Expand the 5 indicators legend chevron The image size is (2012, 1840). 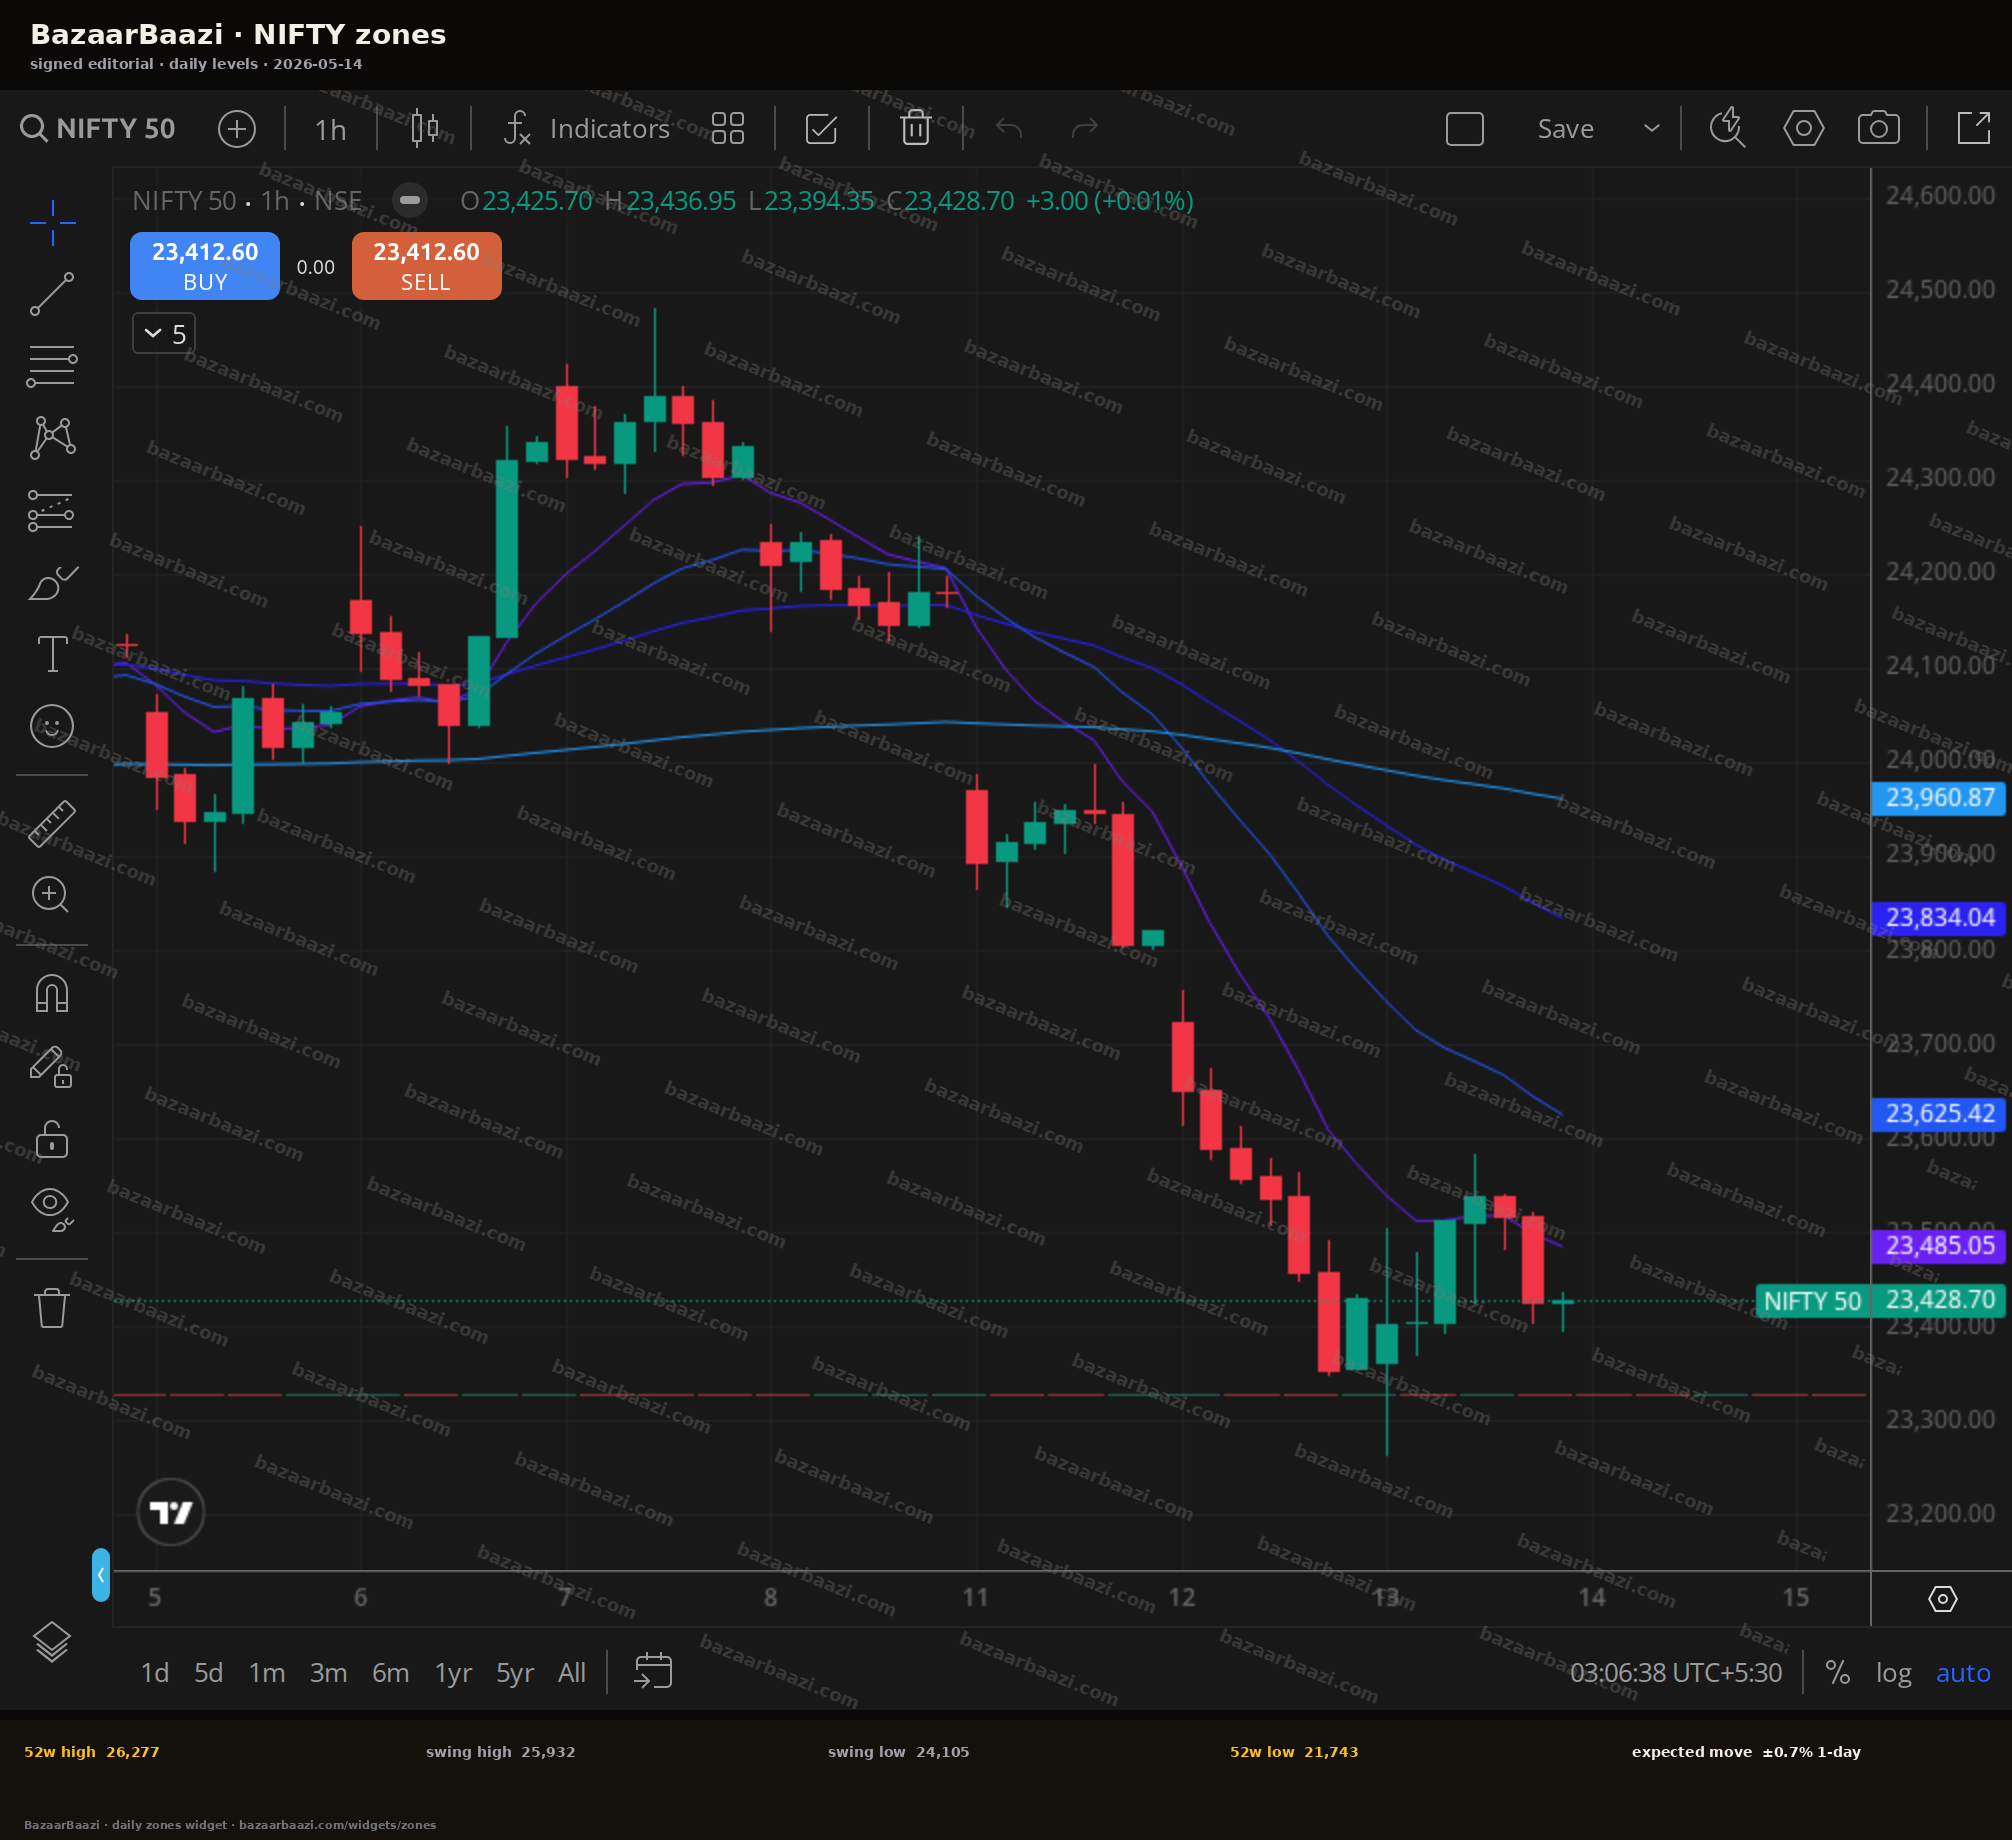164,334
